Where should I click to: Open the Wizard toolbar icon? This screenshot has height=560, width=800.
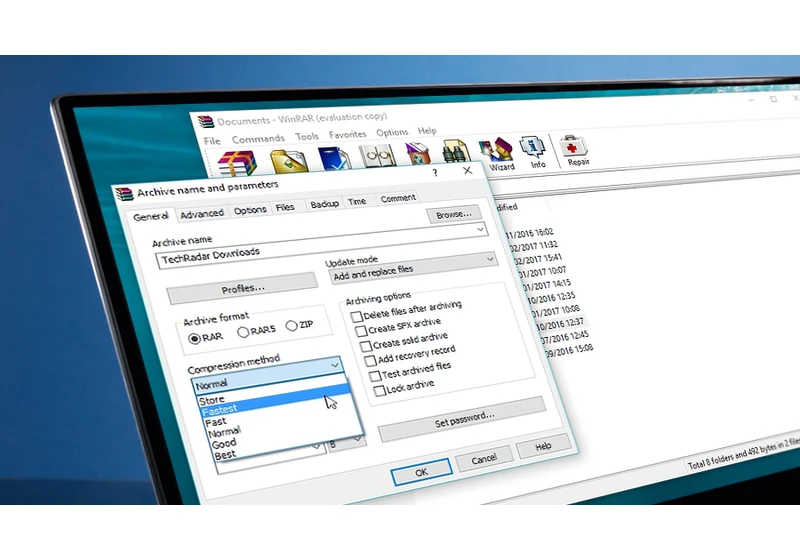(x=496, y=154)
